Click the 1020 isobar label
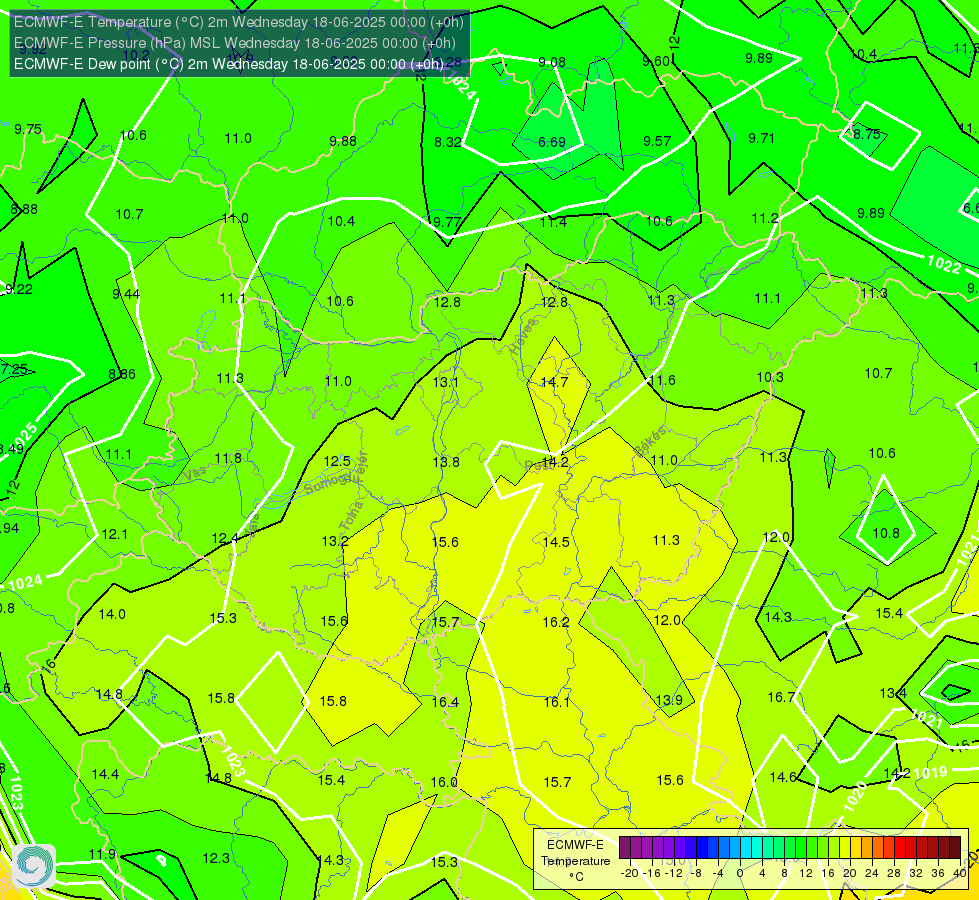The image size is (979, 900). [x=855, y=796]
